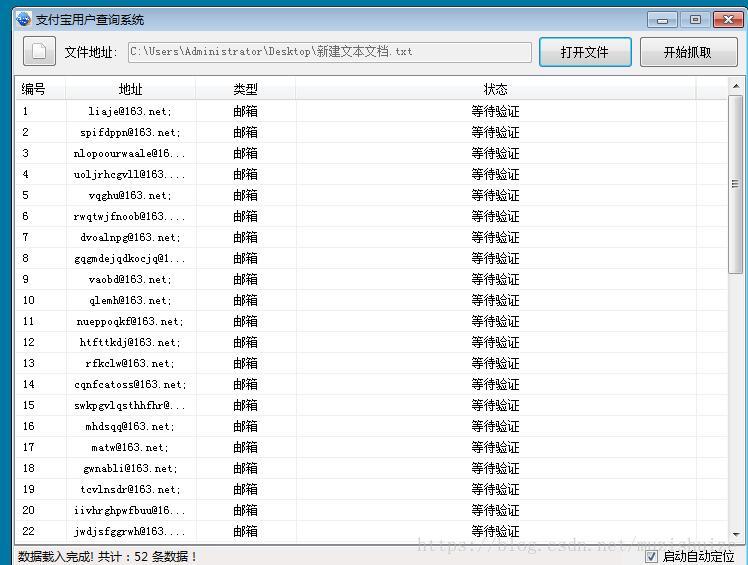
Task: Select row uoljrhcgvll@163....
Action: click(x=372, y=174)
